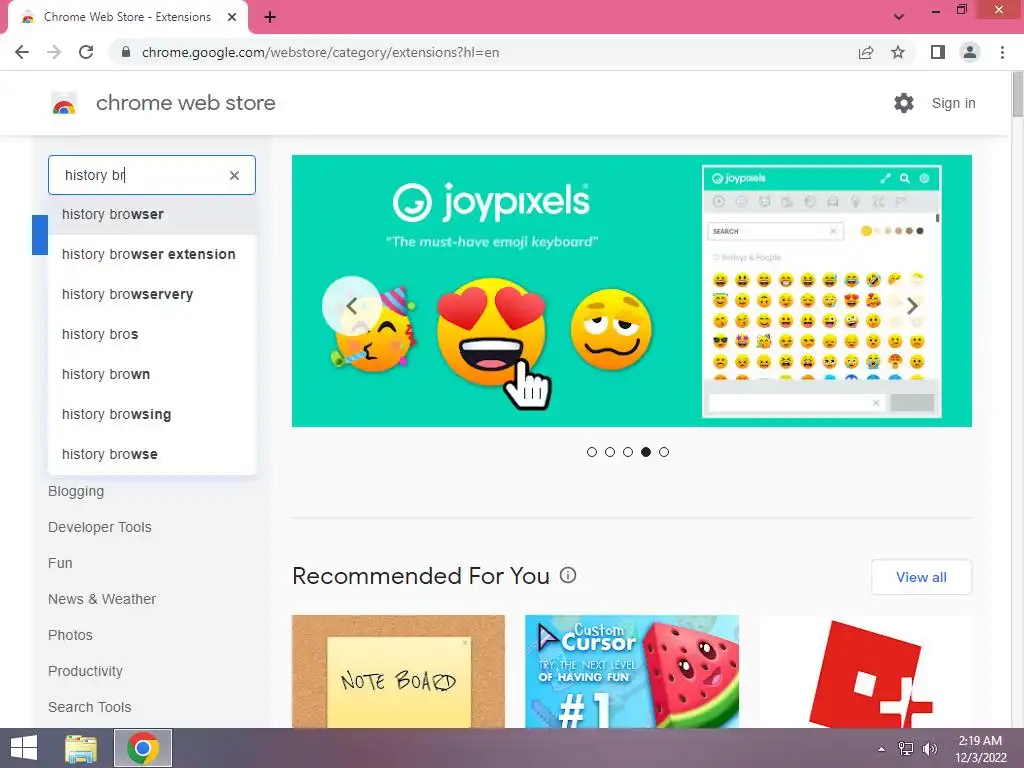Image resolution: width=1024 pixels, height=768 pixels.
Task: Show the next carousel slide
Action: coord(912,306)
